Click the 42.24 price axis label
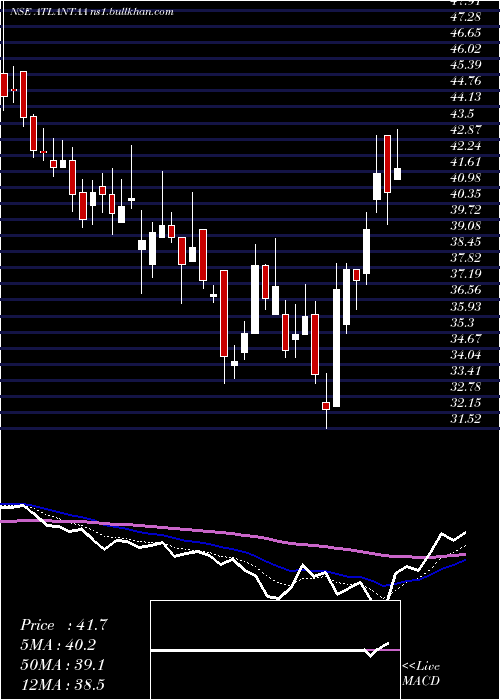Image resolution: width=500 pixels, height=700 pixels. click(x=466, y=146)
